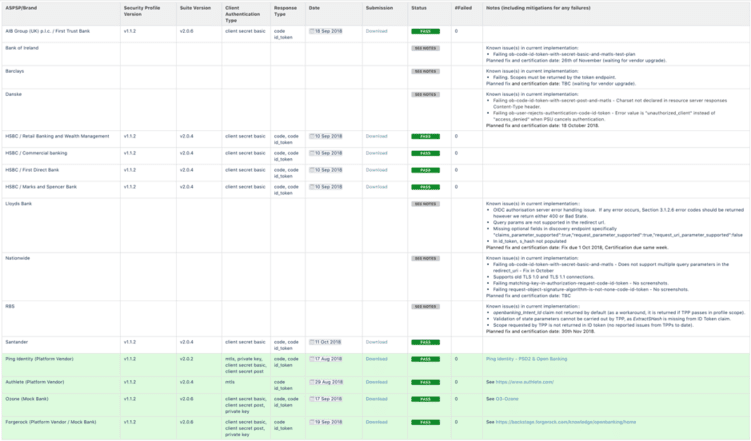
Task: Click the calendar icon in the Ozone row
Action: (x=312, y=399)
